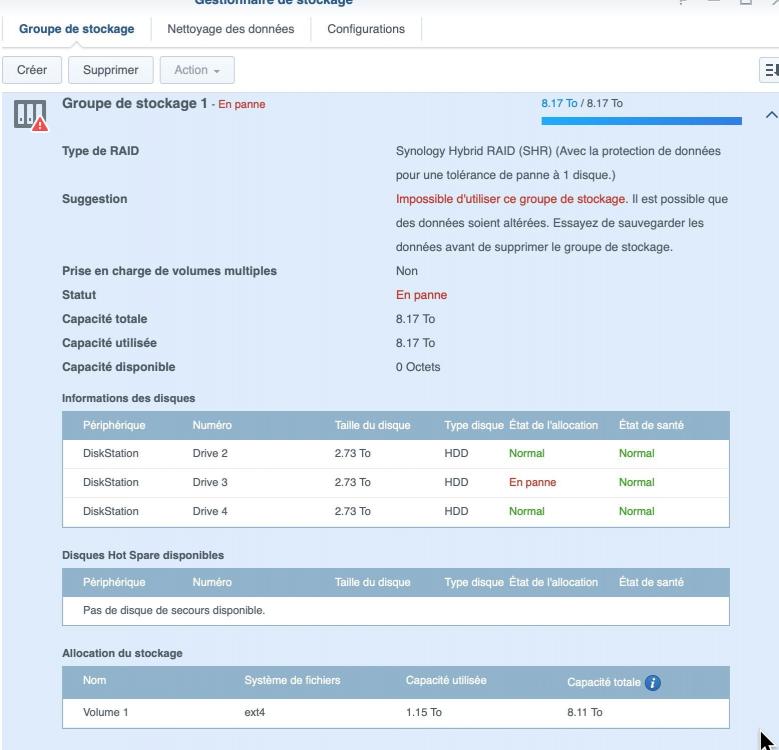Select the Drive 2 disk row

pos(395,454)
